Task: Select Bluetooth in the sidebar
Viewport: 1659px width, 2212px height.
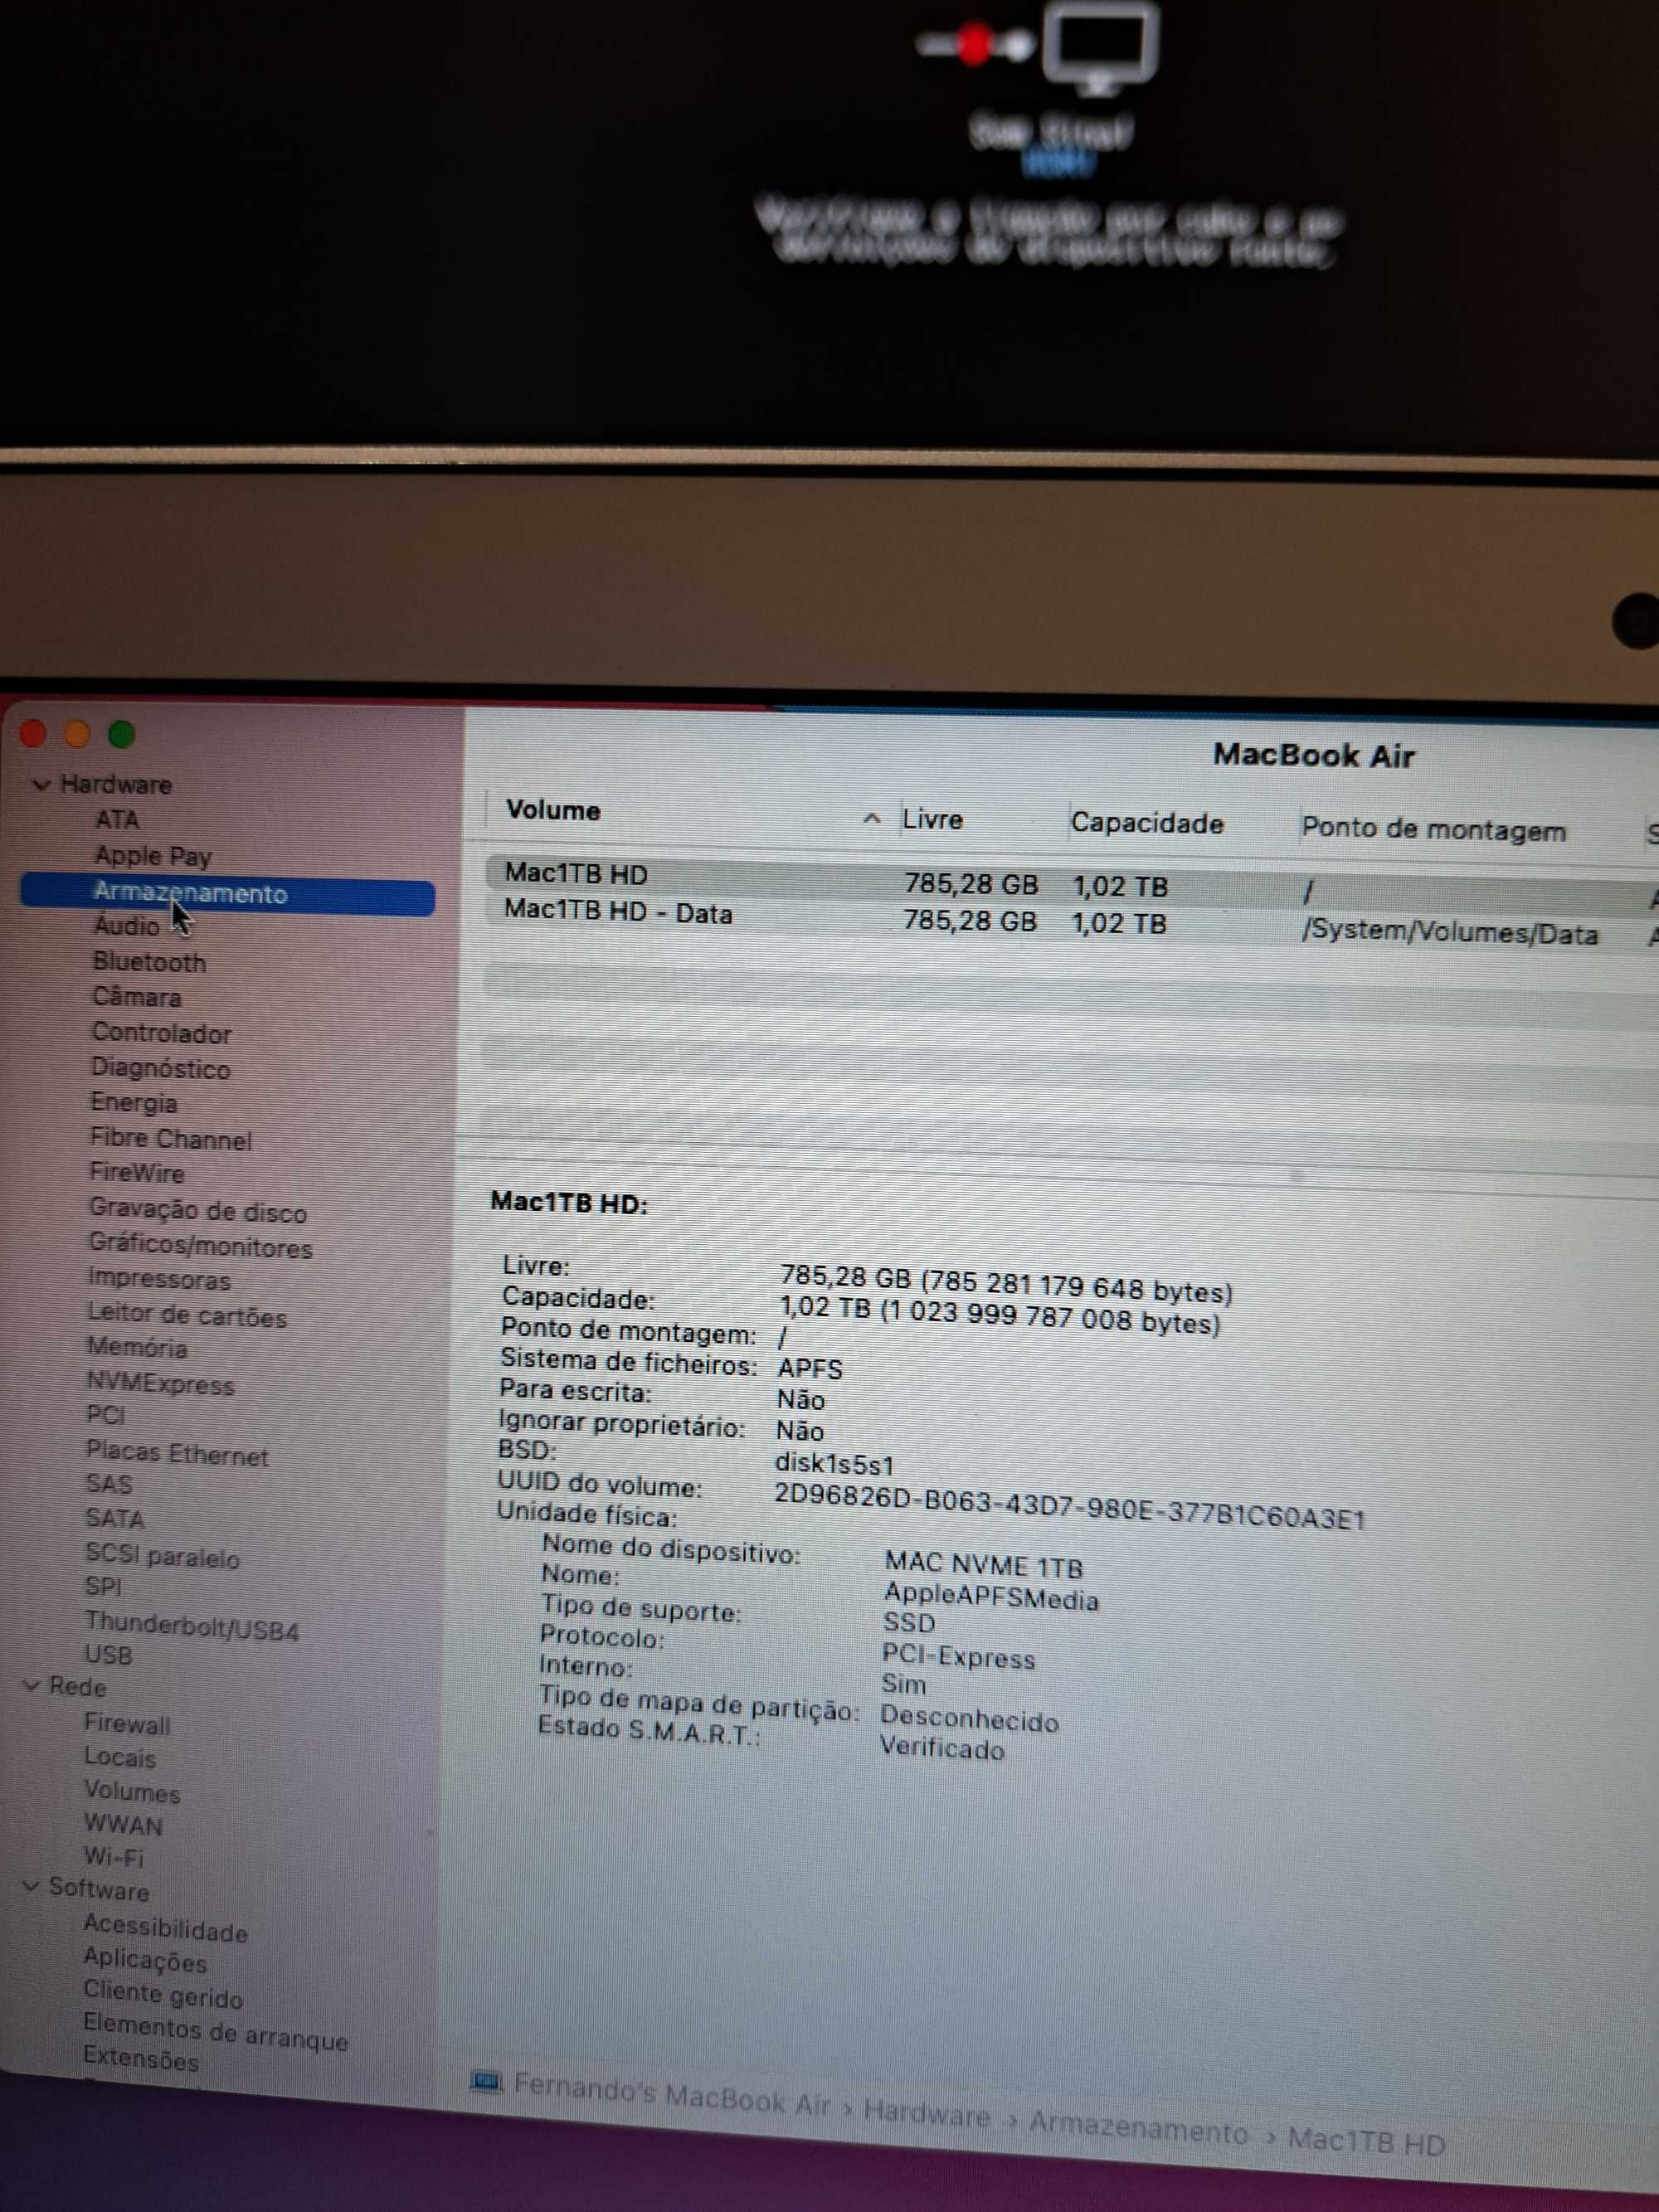Action: tap(149, 962)
